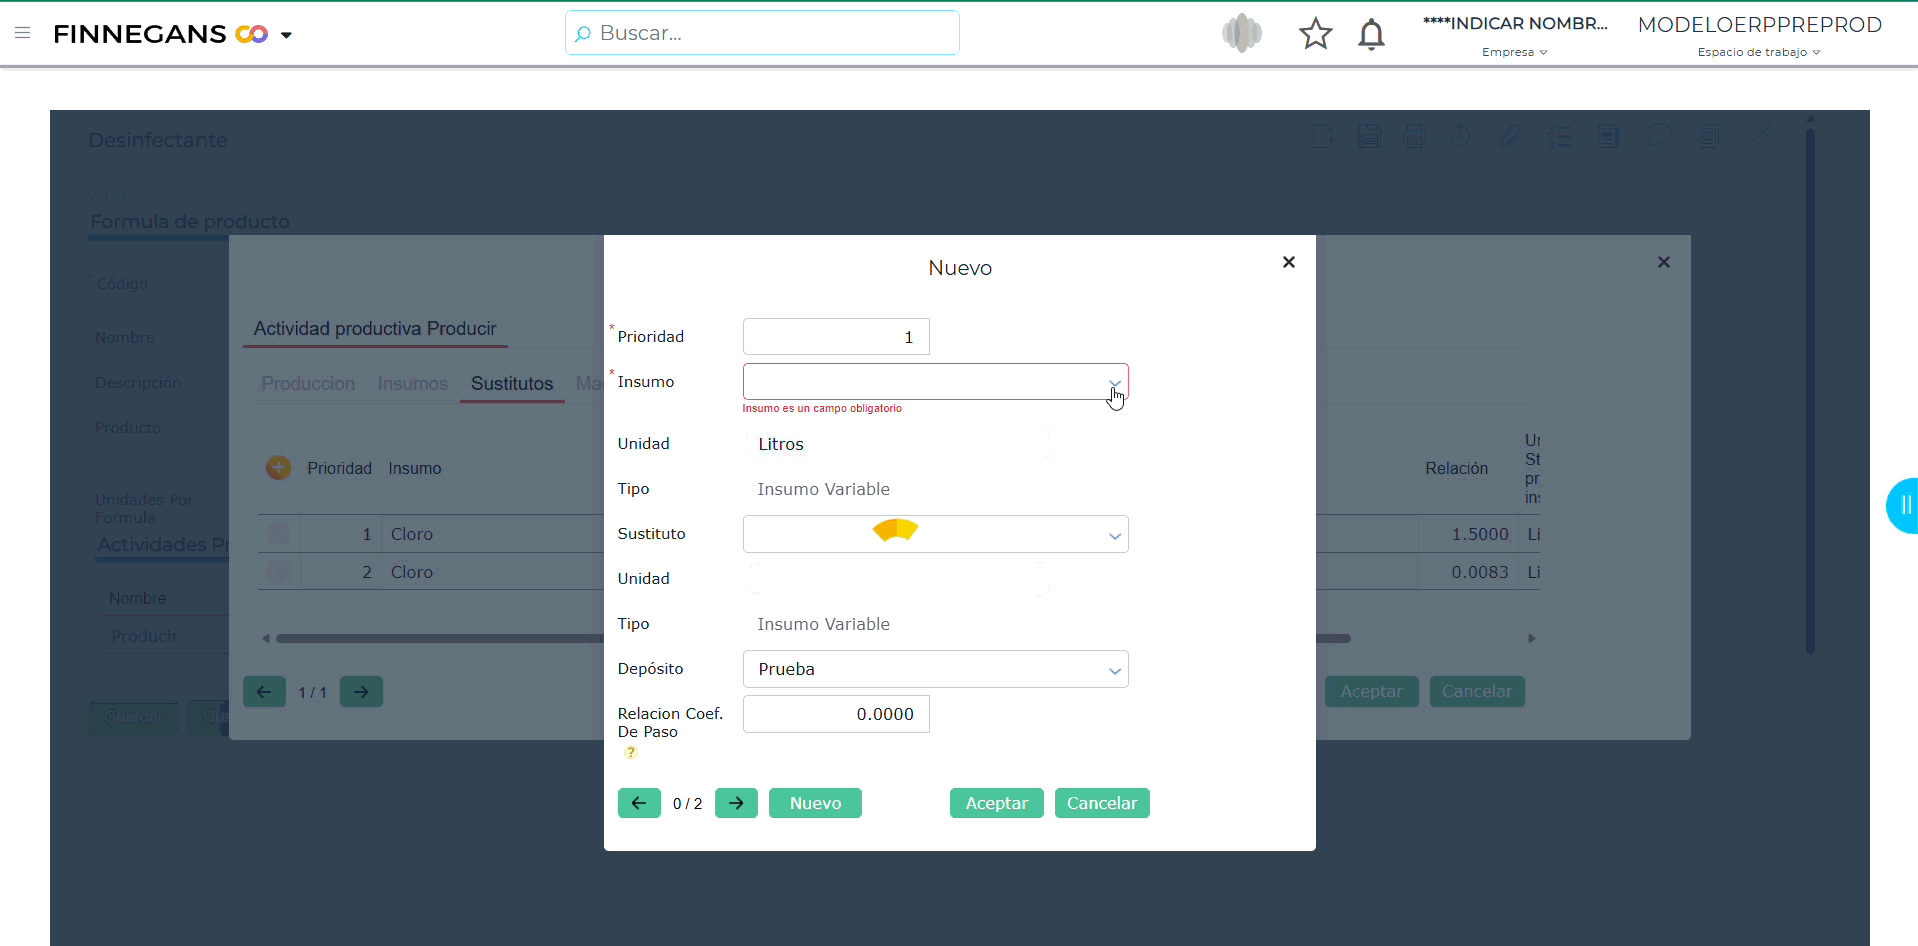
Task: Go to previous record in Nuevo dialog
Action: pyautogui.click(x=639, y=803)
